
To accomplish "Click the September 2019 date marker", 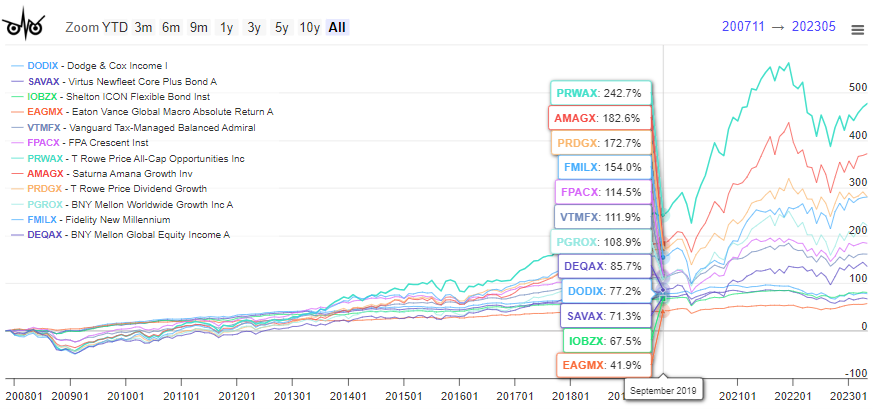I will (664, 388).
